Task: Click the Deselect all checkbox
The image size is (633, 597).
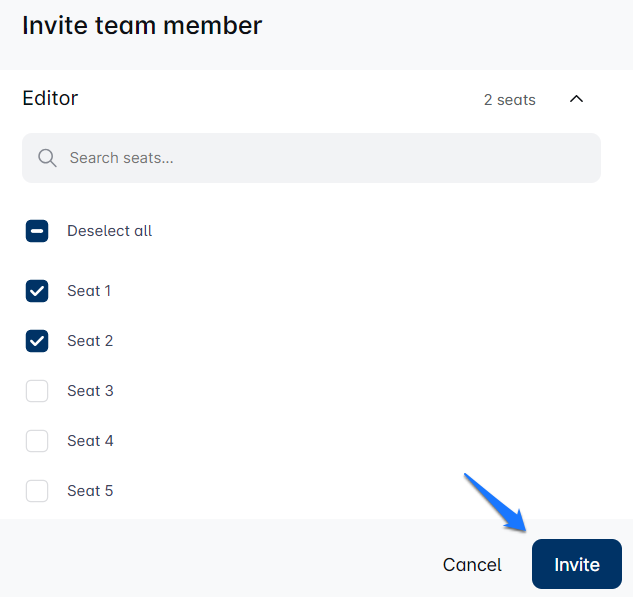Action: (37, 231)
